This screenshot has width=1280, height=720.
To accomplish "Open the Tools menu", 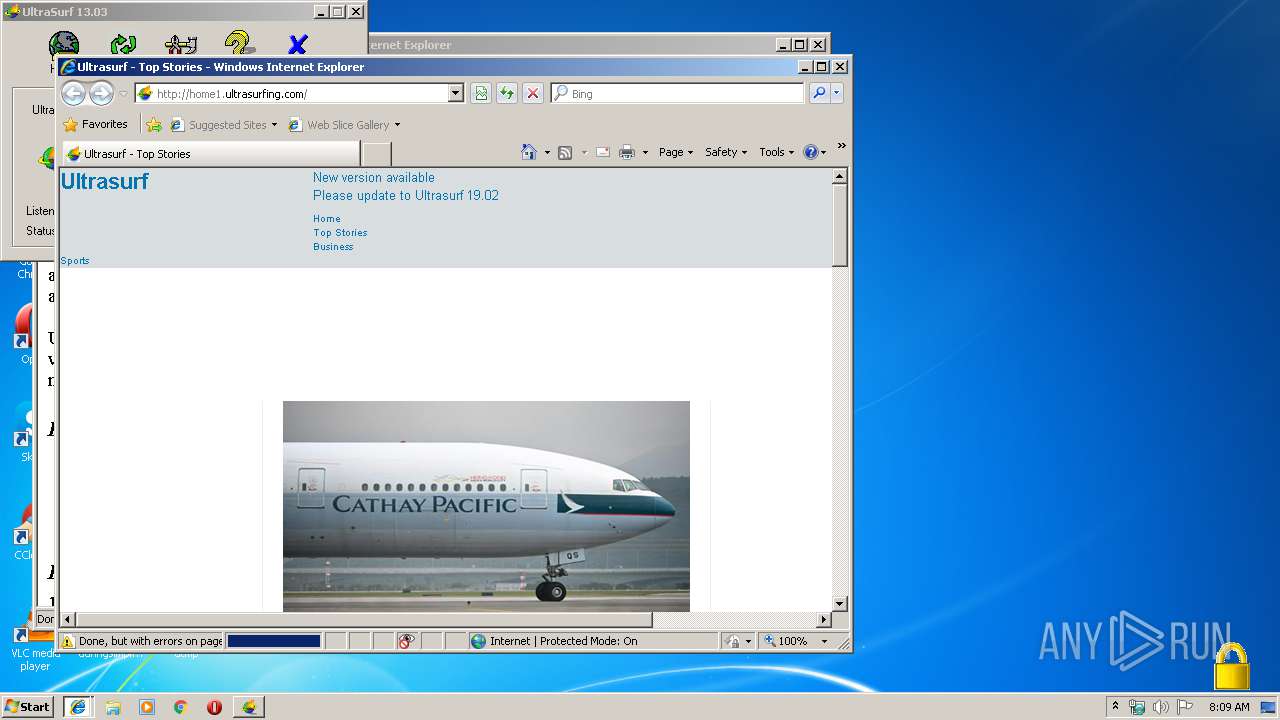I will coord(776,152).
